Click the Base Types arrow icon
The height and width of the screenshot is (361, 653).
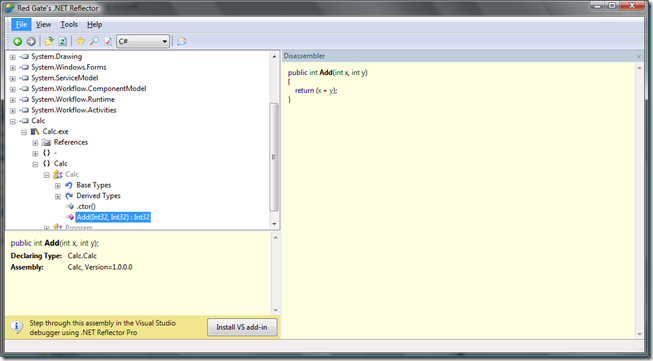click(69, 185)
